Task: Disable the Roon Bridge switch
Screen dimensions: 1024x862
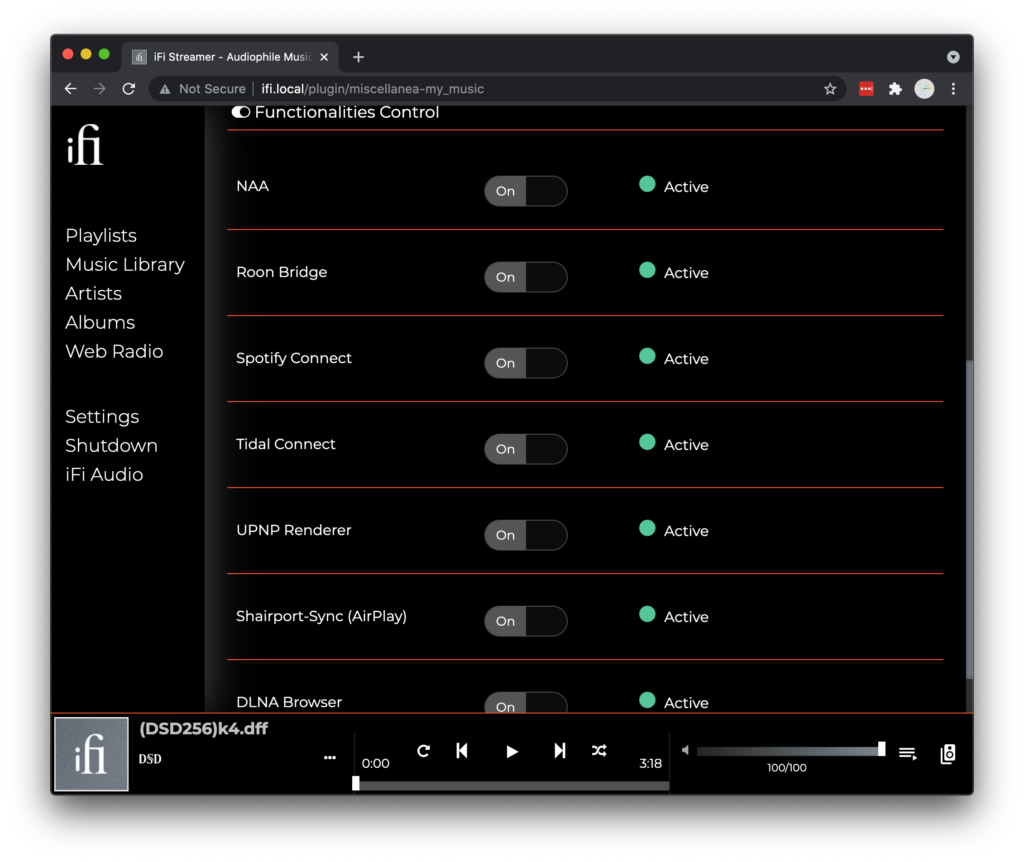Action: 526,277
